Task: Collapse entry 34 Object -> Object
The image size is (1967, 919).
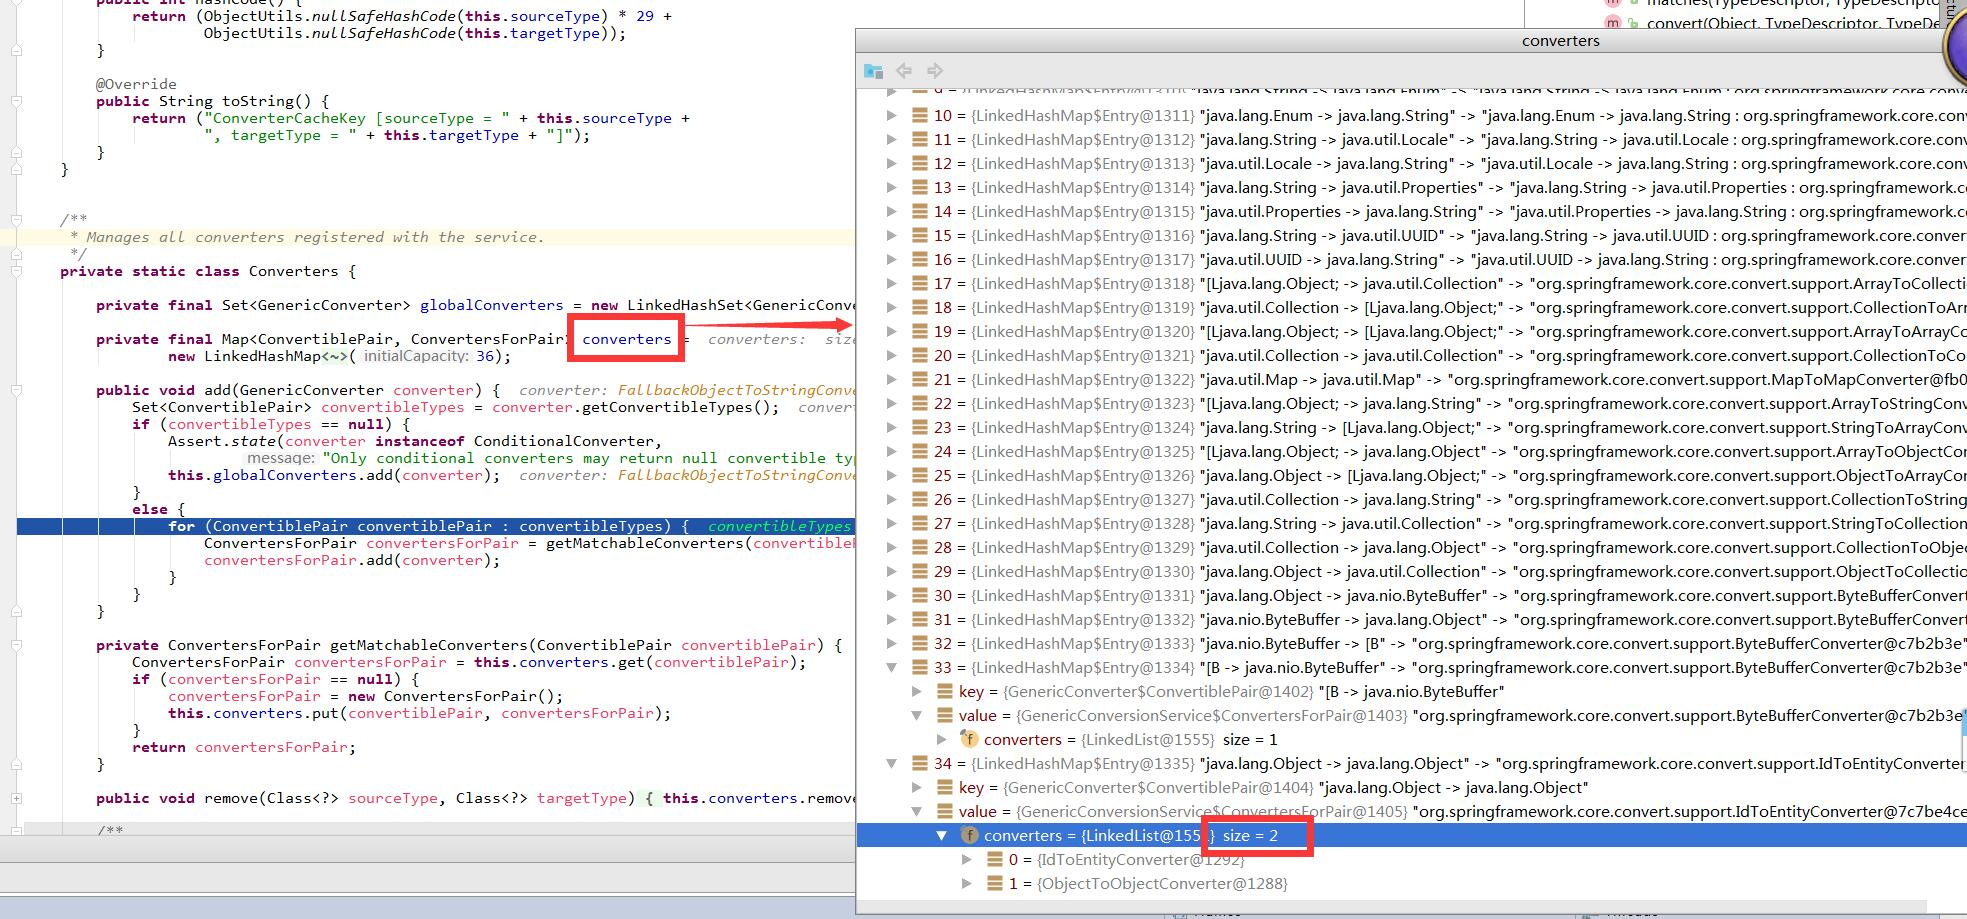Action: click(891, 763)
